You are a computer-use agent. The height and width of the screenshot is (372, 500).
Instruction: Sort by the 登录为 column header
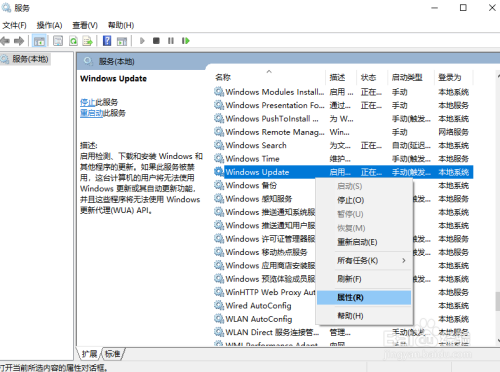tap(454, 77)
